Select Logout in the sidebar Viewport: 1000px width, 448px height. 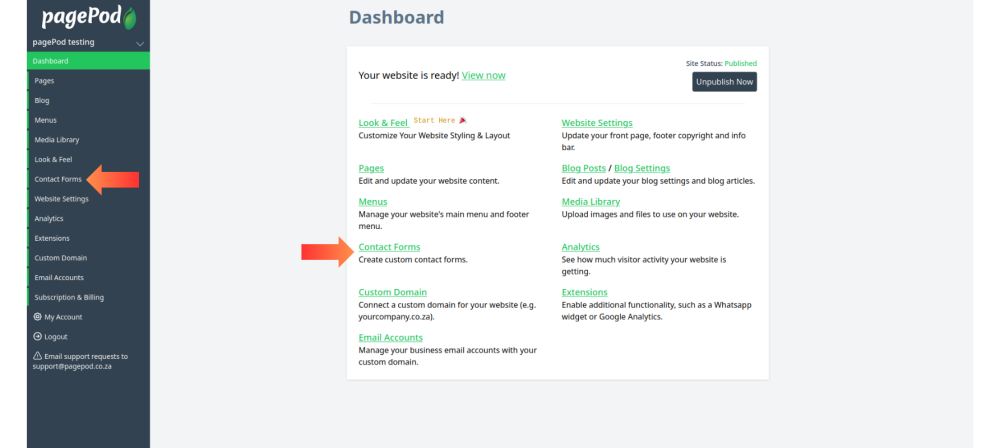55,336
